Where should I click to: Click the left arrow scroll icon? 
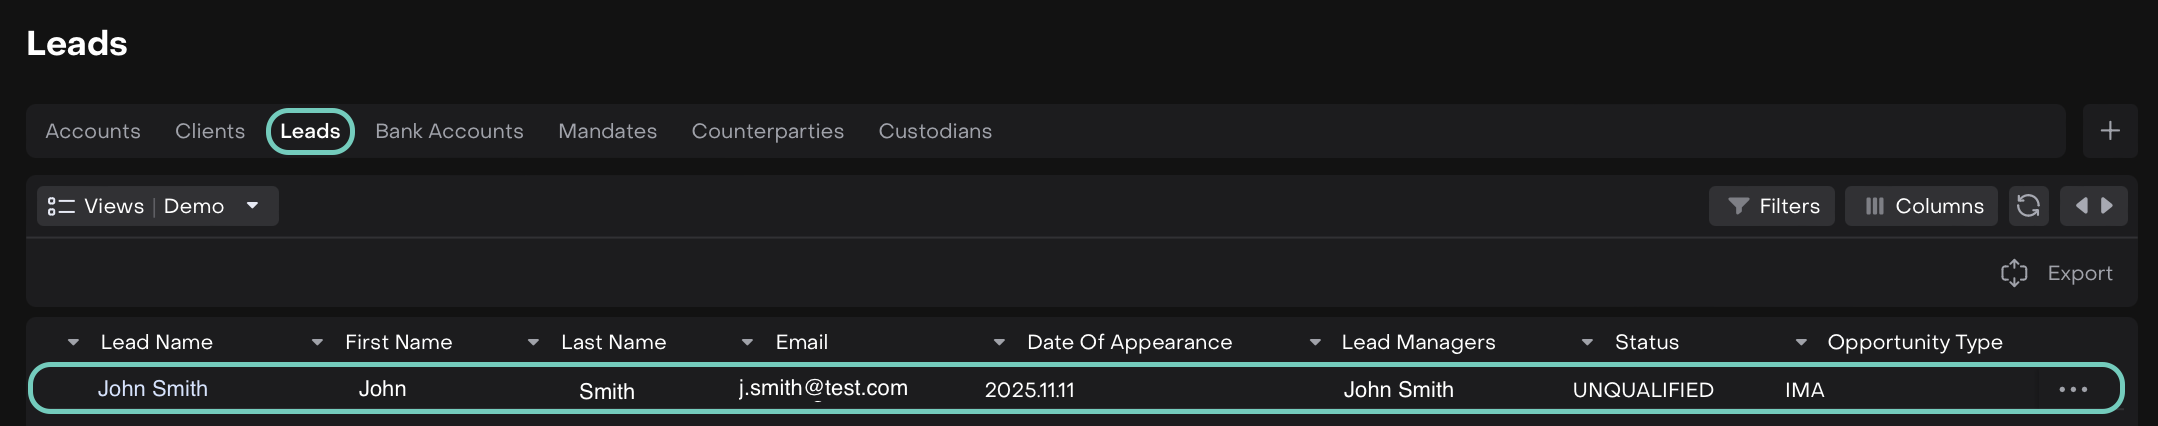(2081, 206)
